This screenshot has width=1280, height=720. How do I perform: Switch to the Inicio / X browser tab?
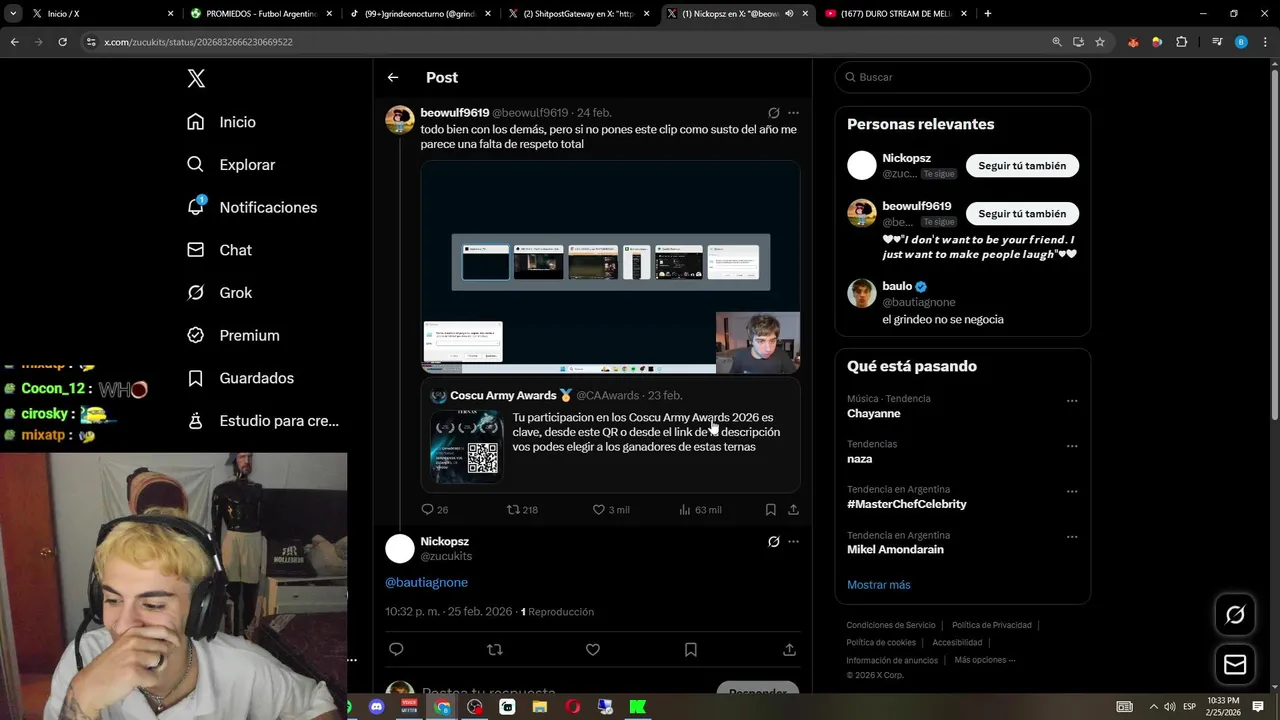click(x=103, y=14)
